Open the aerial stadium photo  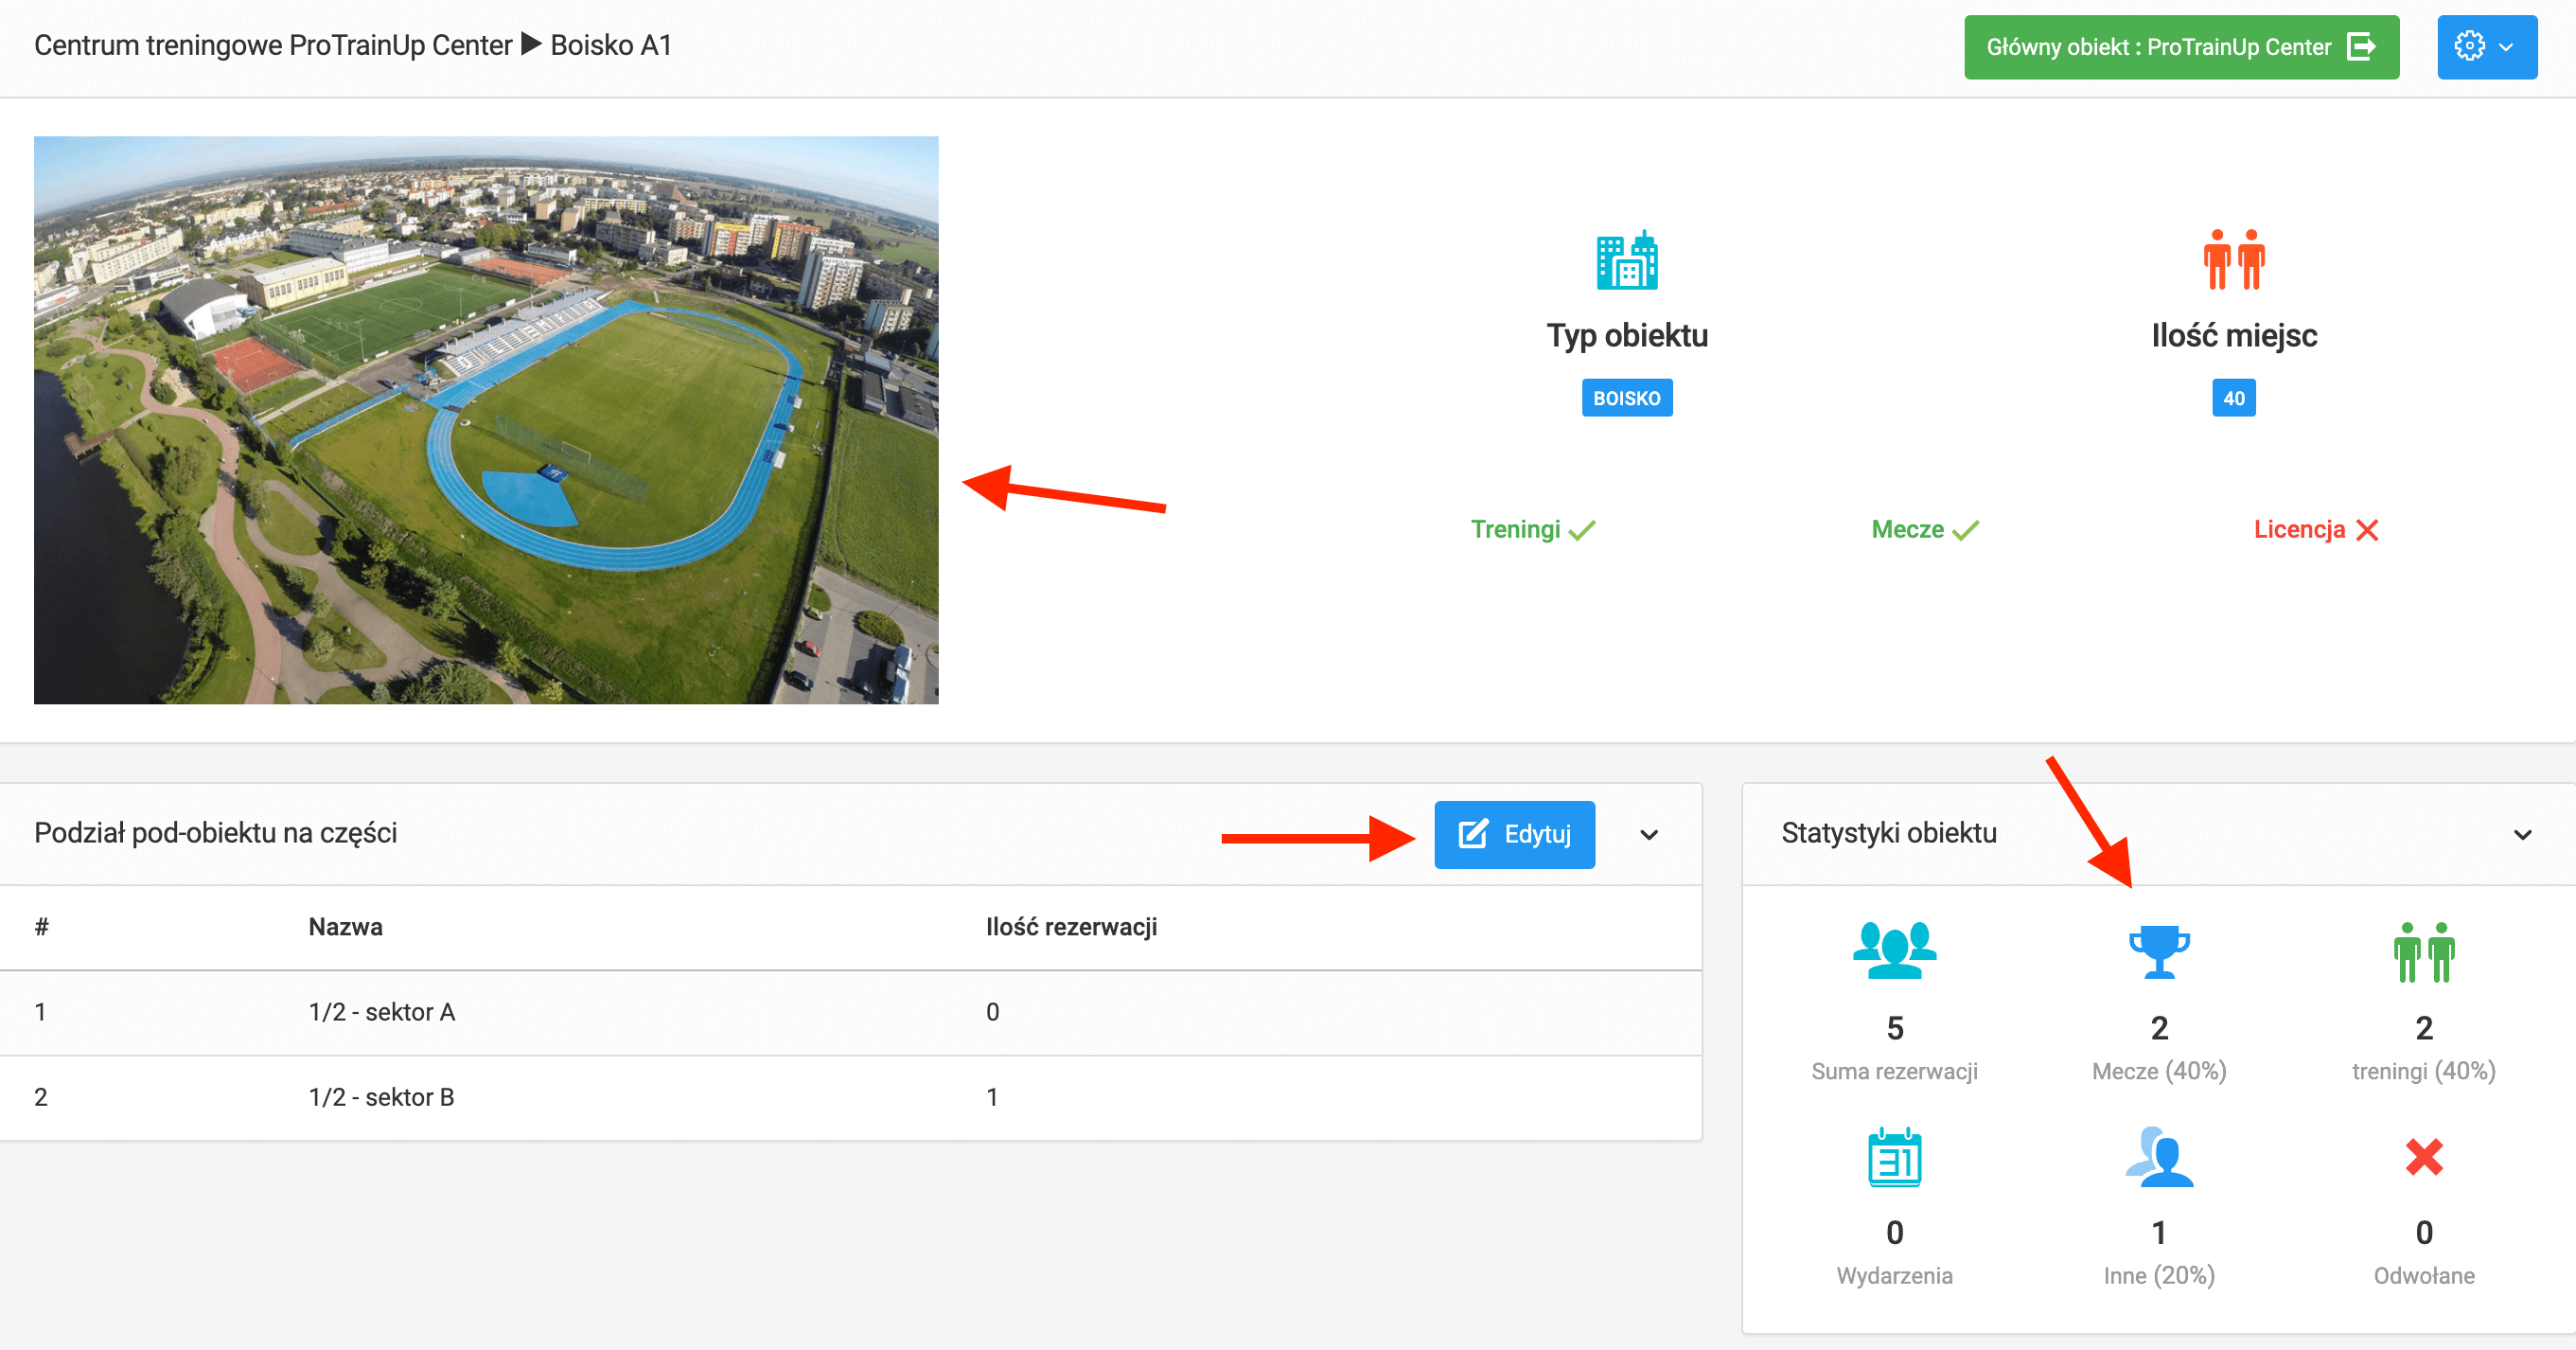click(486, 420)
